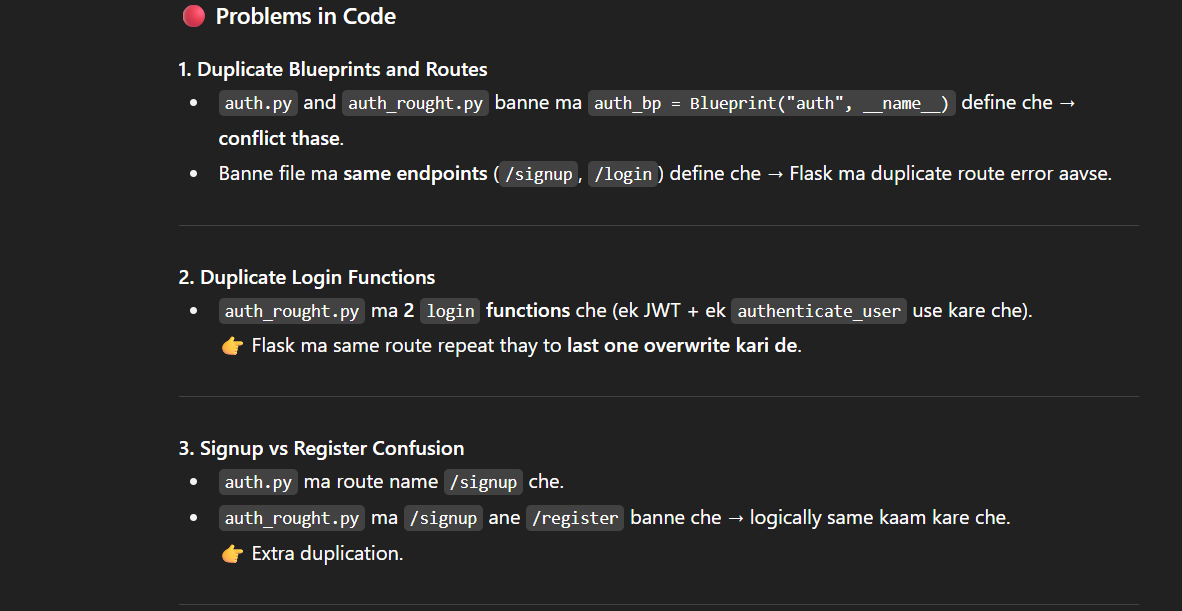Click bold text "last one overwrite kari de"
The height and width of the screenshot is (611, 1182).
coord(683,346)
